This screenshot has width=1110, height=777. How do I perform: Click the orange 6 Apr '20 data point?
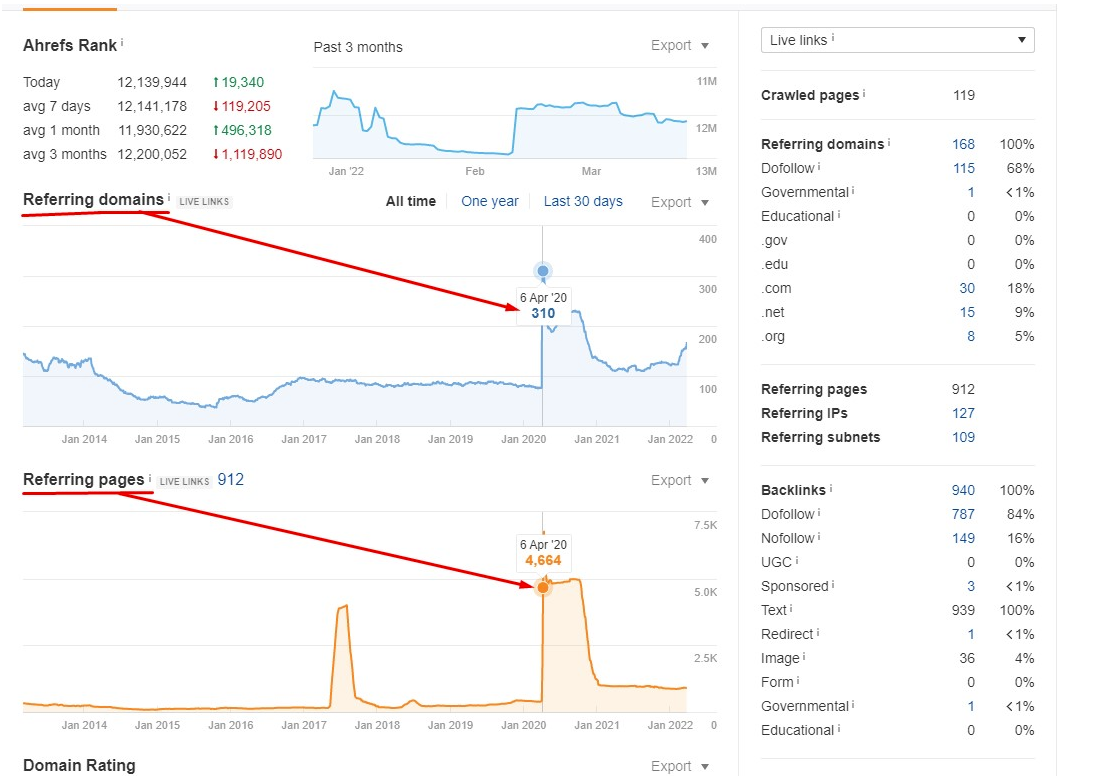543,587
